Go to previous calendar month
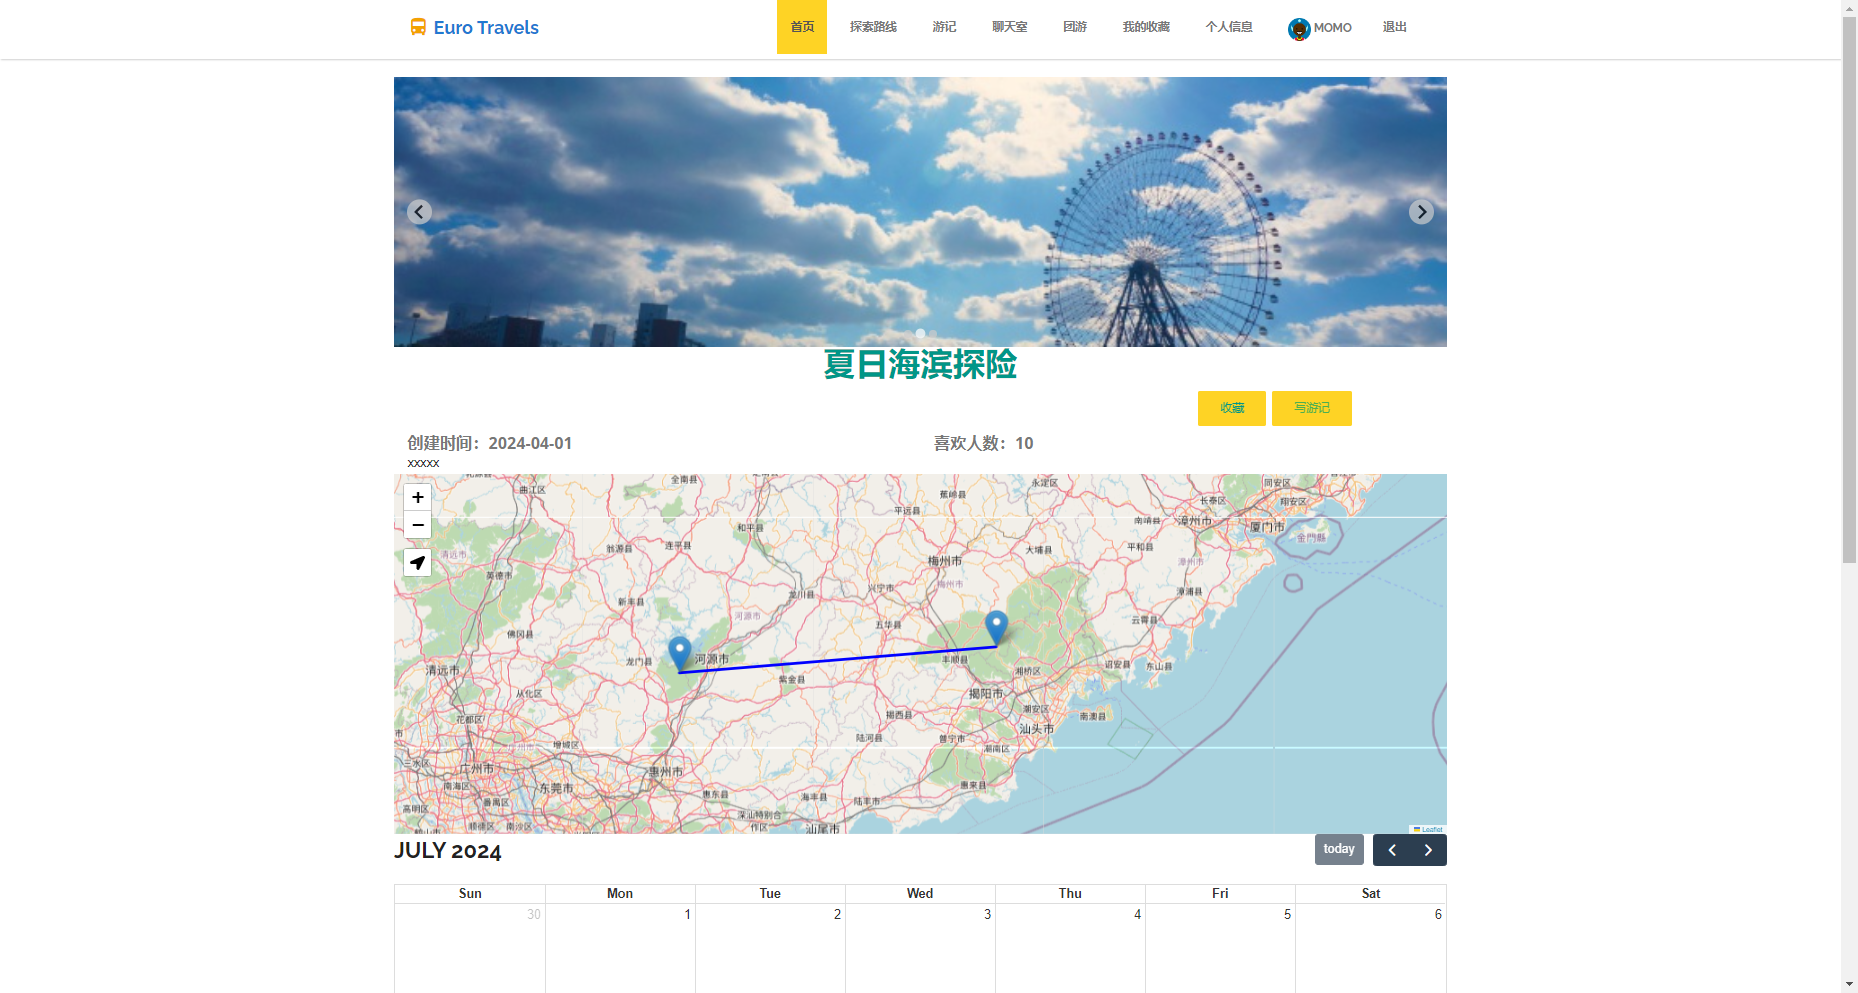 pyautogui.click(x=1392, y=850)
